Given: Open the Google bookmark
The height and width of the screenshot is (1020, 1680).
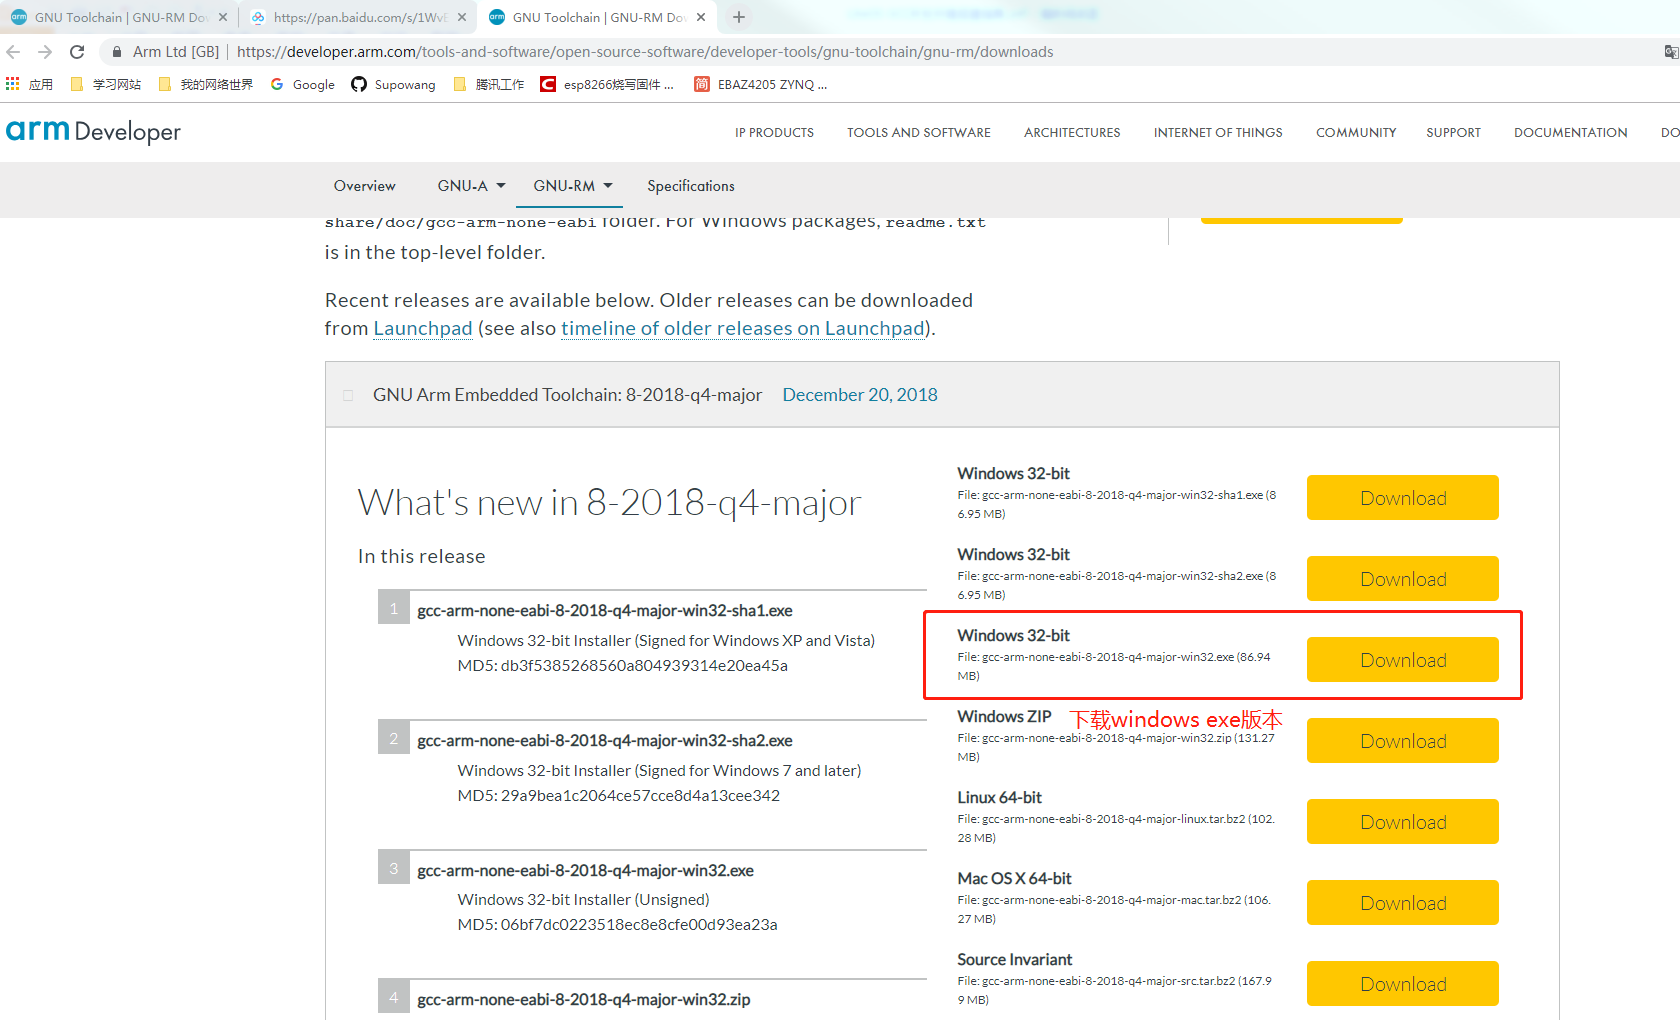Looking at the screenshot, I should pyautogui.click(x=303, y=84).
